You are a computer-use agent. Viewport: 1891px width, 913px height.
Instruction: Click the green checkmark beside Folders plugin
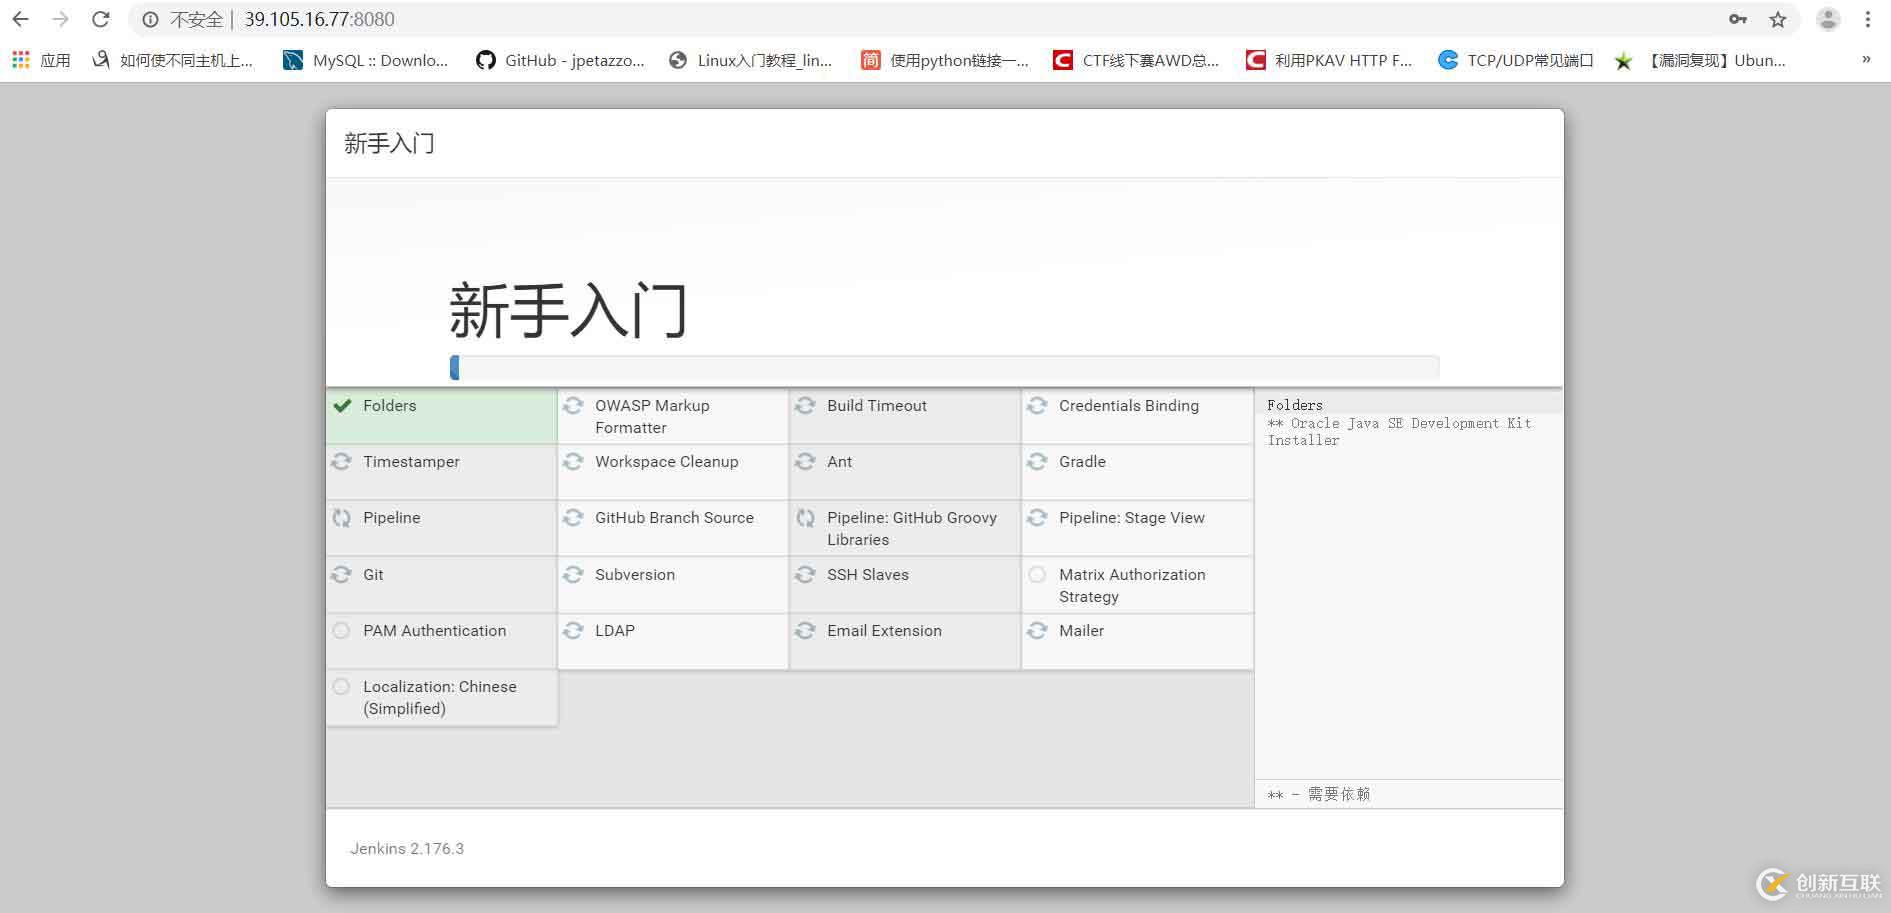[x=342, y=405]
